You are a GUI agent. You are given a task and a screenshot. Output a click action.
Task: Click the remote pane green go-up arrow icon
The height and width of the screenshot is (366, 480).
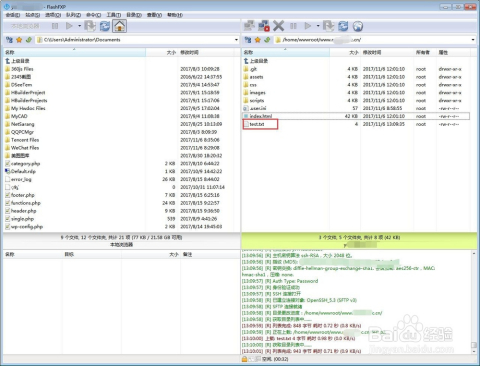pyautogui.click(x=267, y=40)
